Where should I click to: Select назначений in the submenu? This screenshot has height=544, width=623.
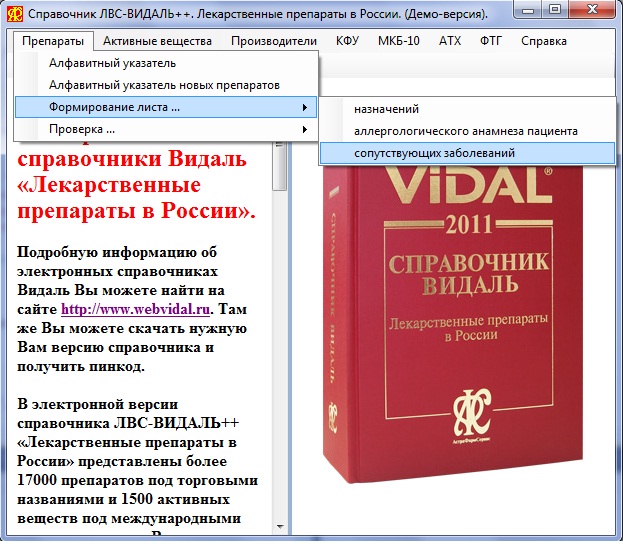coord(467,109)
